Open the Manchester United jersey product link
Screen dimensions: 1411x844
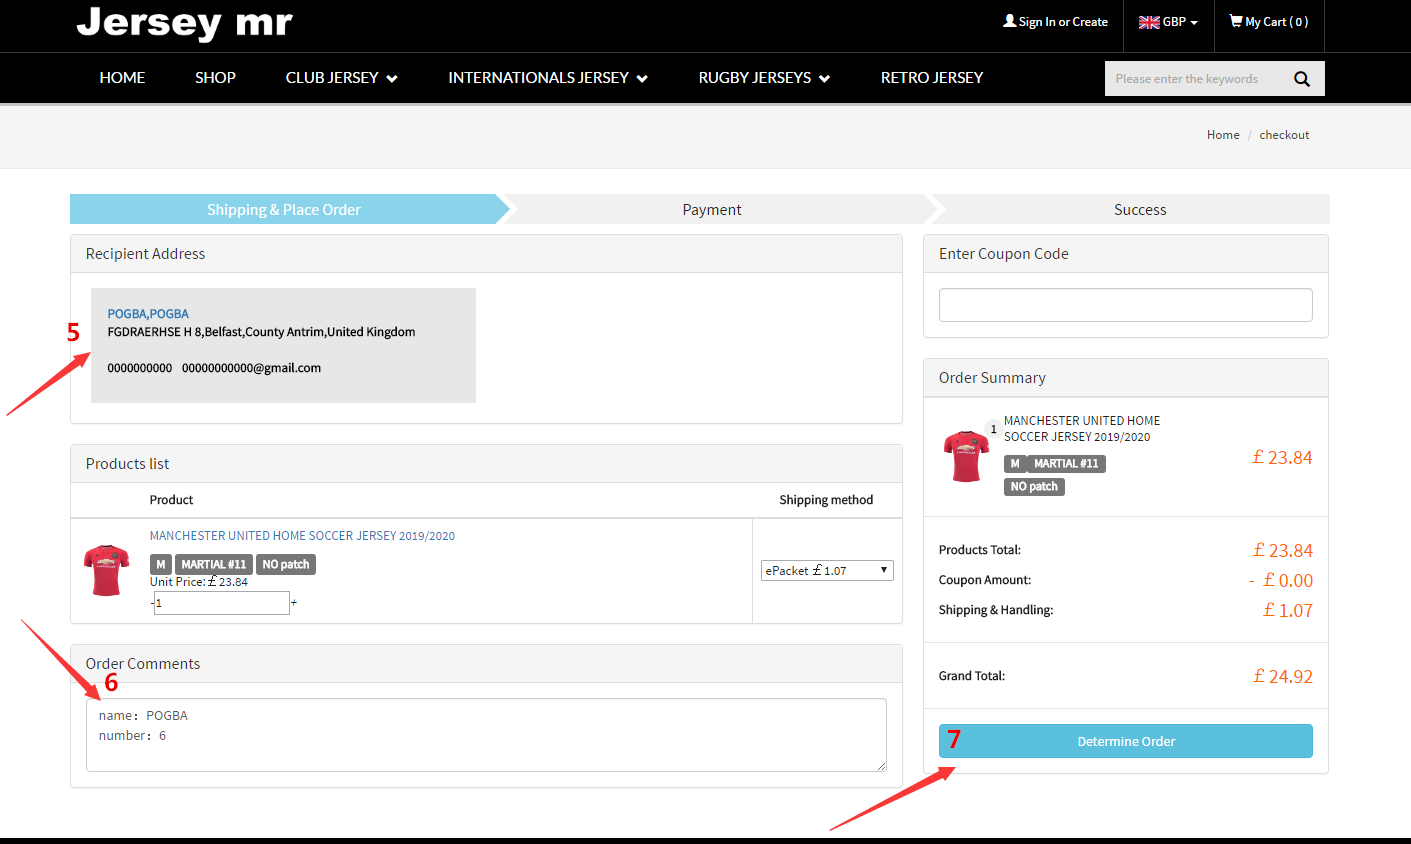click(x=302, y=536)
